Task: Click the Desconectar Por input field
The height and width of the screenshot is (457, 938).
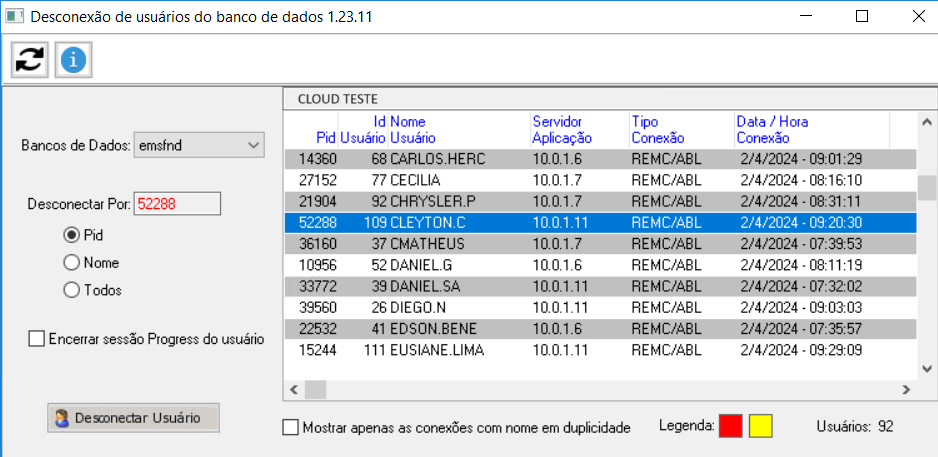Action: coord(177,204)
